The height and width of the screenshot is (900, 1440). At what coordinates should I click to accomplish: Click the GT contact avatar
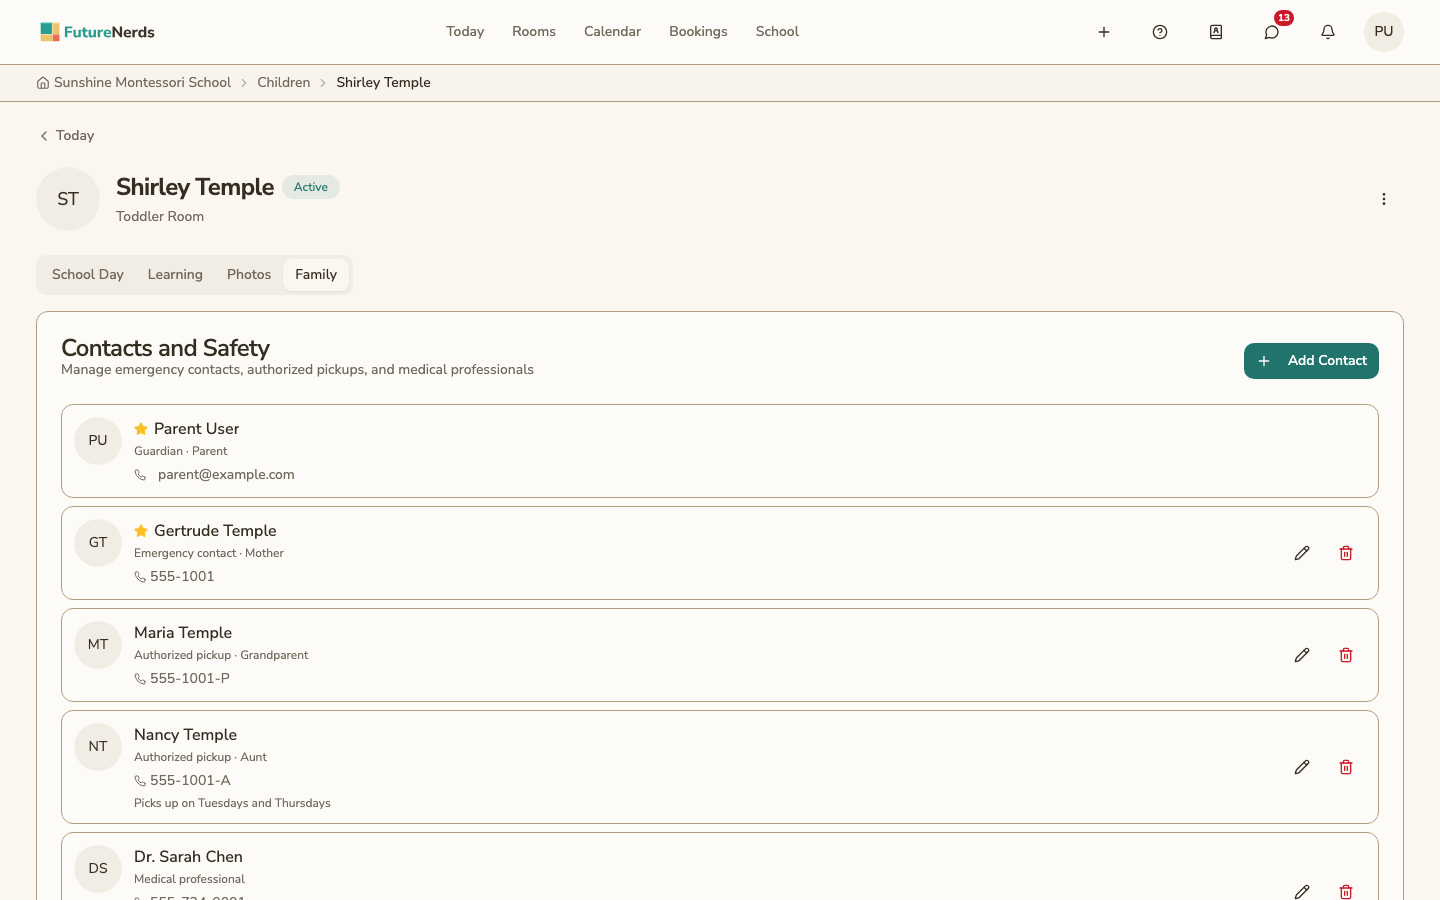click(98, 543)
